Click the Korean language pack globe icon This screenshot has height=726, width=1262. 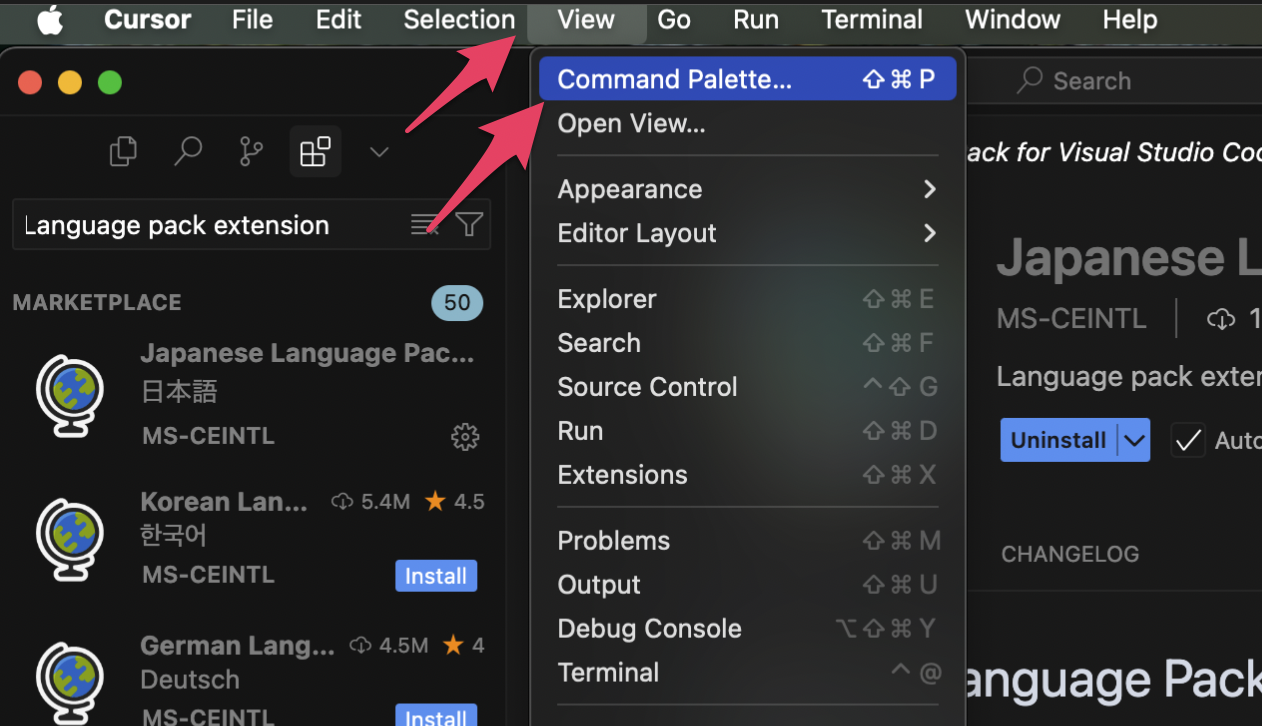point(70,540)
